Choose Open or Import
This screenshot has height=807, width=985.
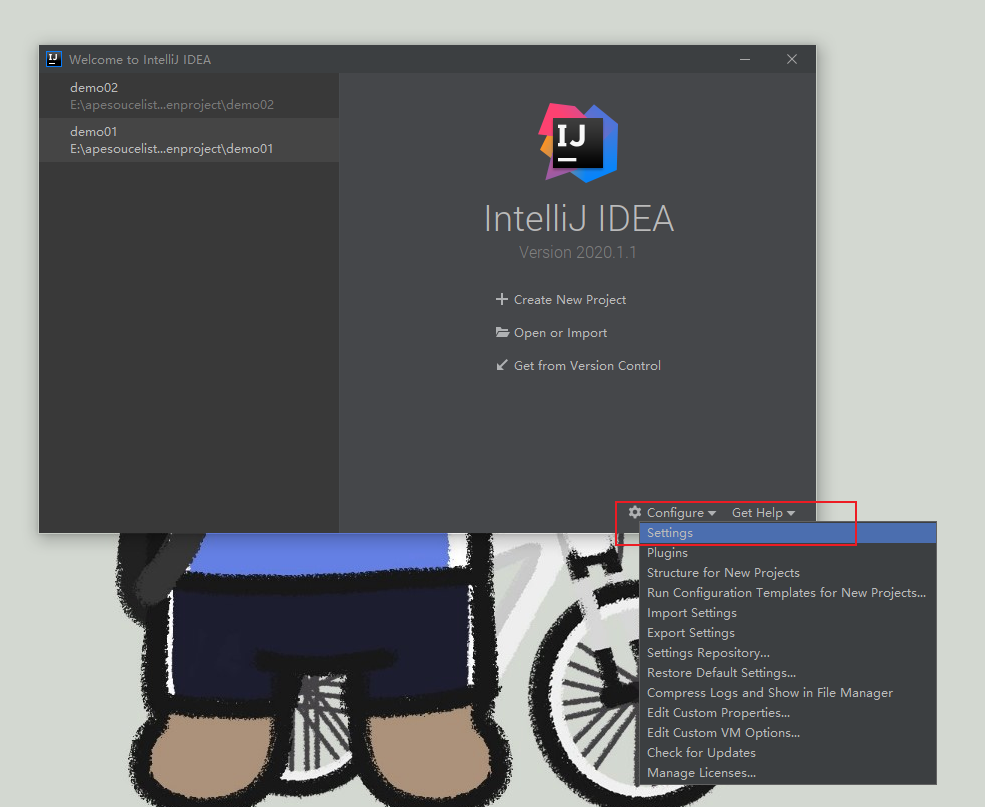point(560,333)
